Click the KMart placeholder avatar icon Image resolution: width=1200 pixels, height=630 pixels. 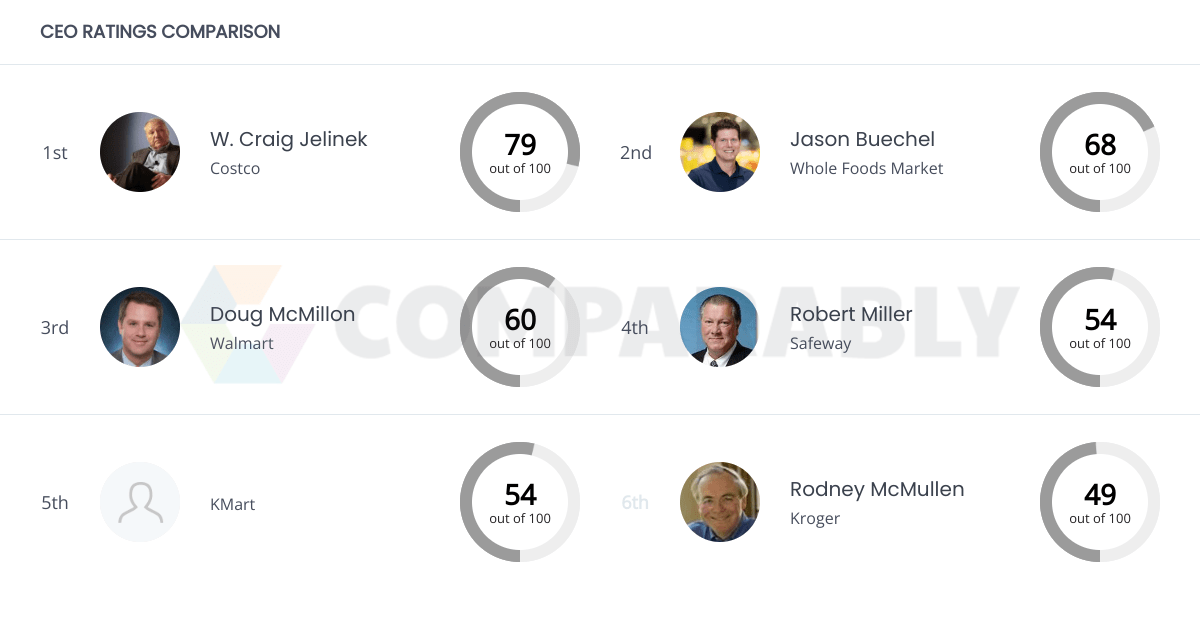click(x=140, y=502)
